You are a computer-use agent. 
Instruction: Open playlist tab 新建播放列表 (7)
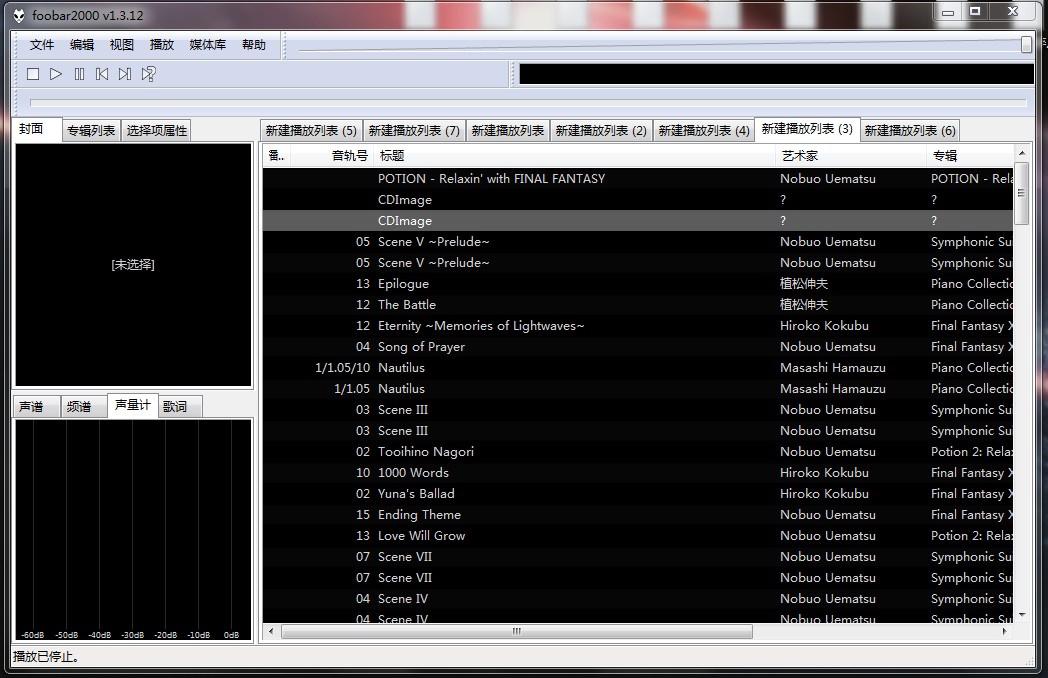tap(414, 130)
